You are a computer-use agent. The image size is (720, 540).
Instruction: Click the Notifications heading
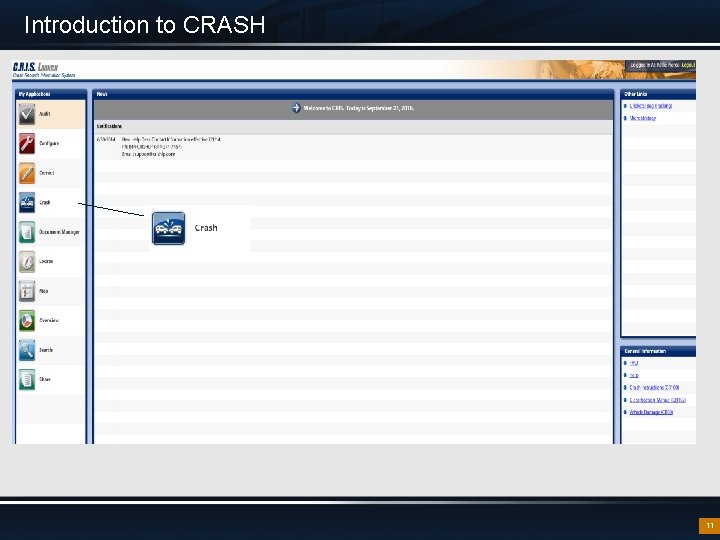[109, 126]
